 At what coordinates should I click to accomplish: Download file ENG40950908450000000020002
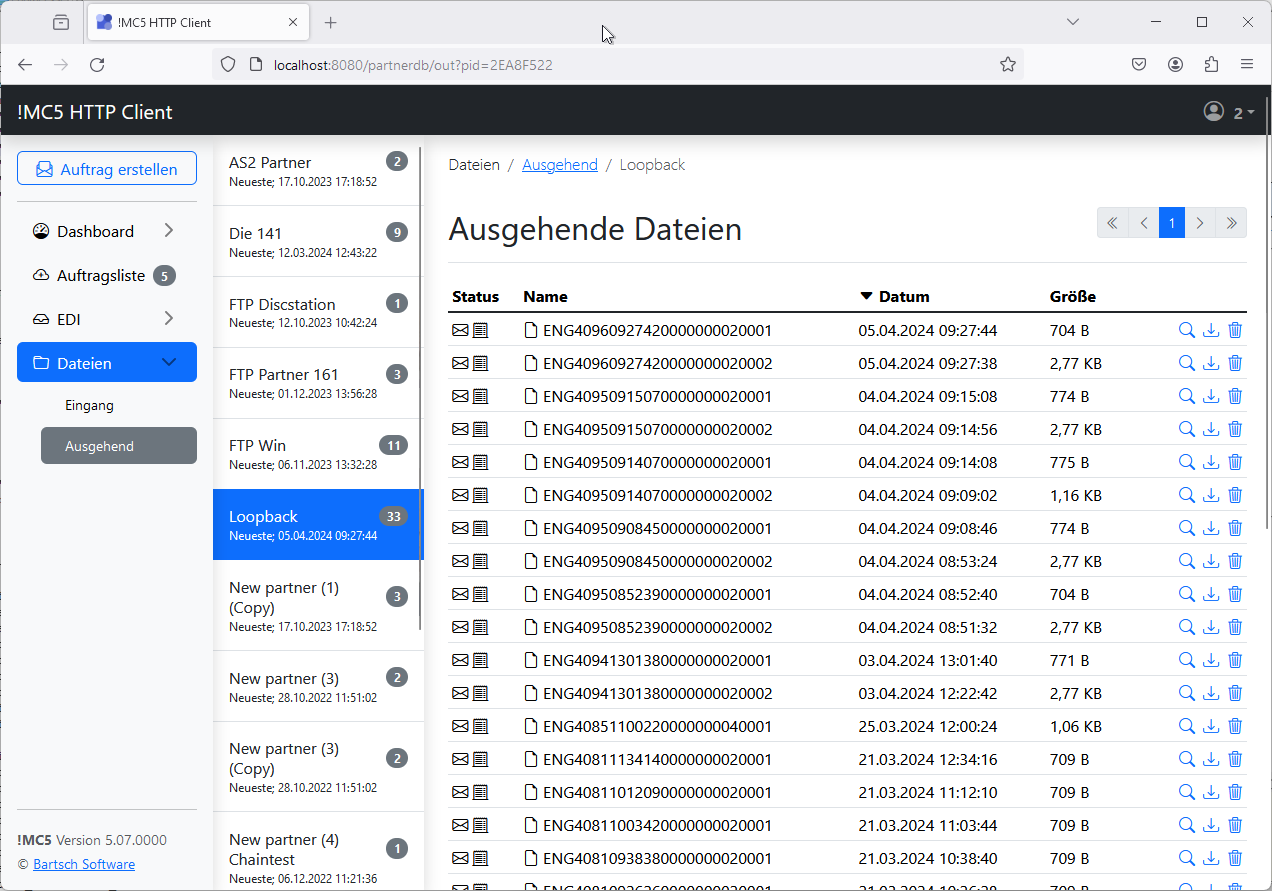click(1211, 562)
